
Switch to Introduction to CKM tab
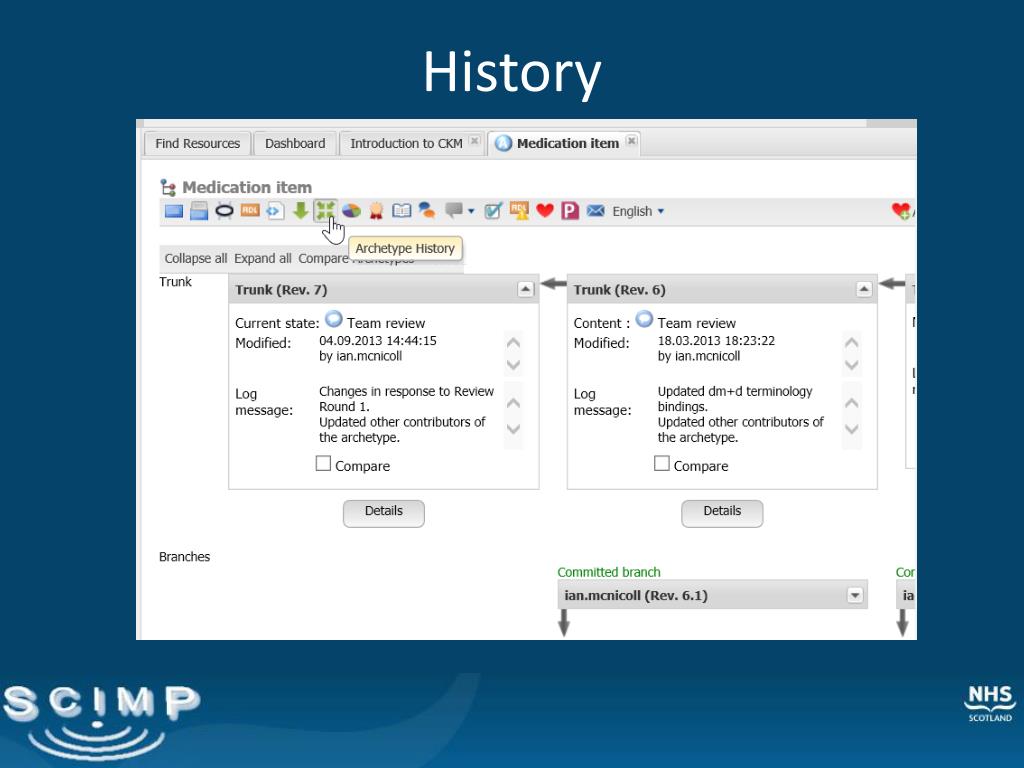click(x=406, y=144)
